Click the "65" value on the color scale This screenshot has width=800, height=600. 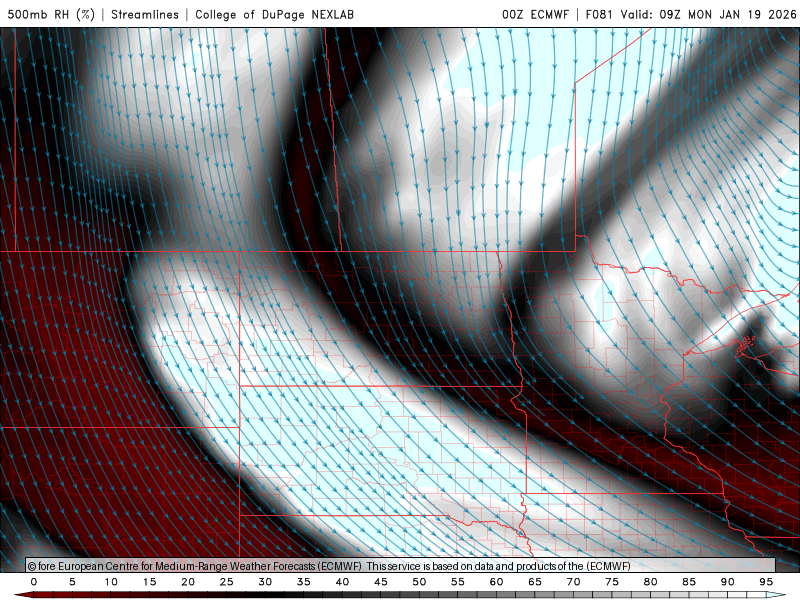[x=535, y=582]
